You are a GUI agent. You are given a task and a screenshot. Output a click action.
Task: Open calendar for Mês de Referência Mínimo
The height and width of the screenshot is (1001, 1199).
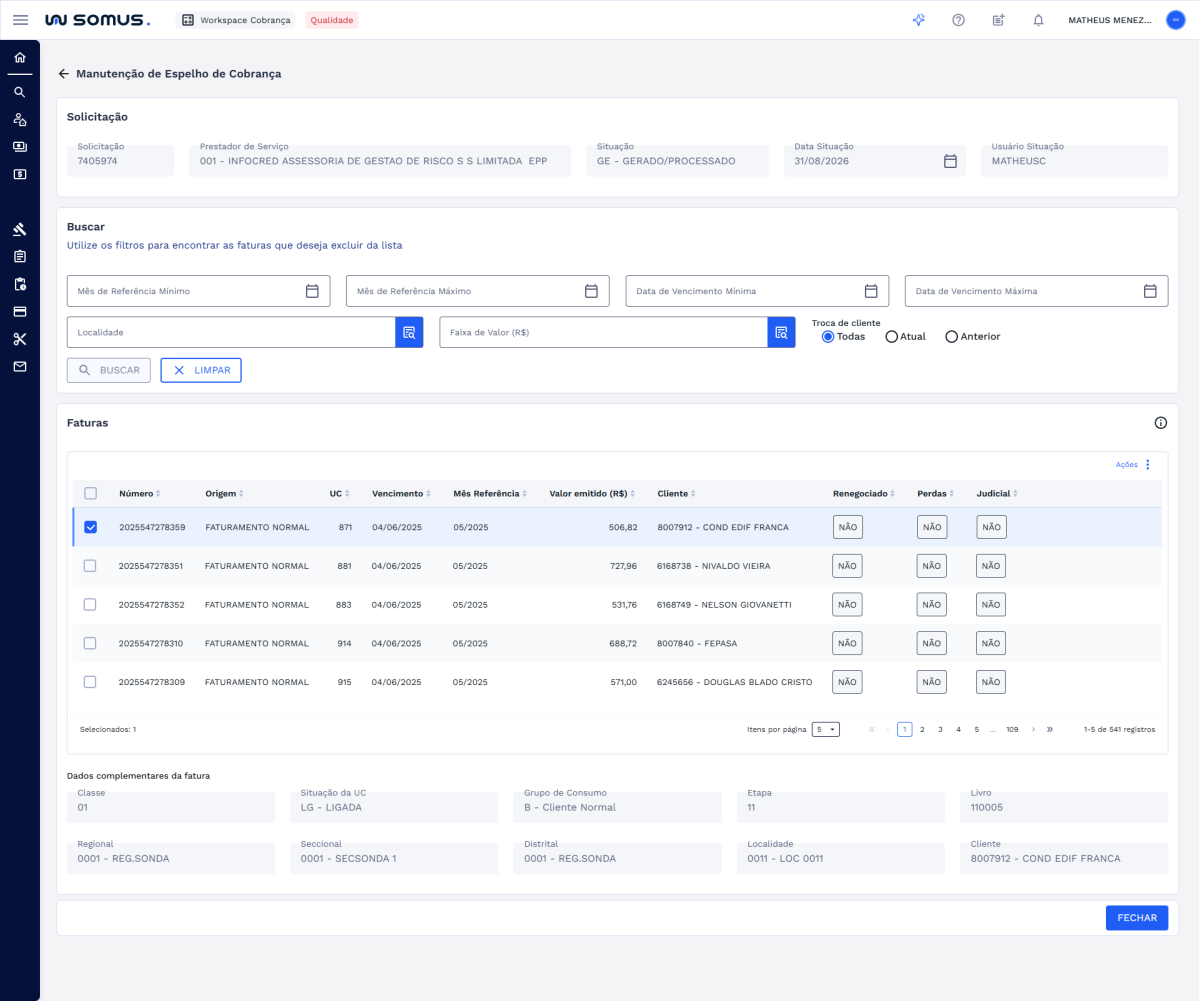tap(312, 291)
